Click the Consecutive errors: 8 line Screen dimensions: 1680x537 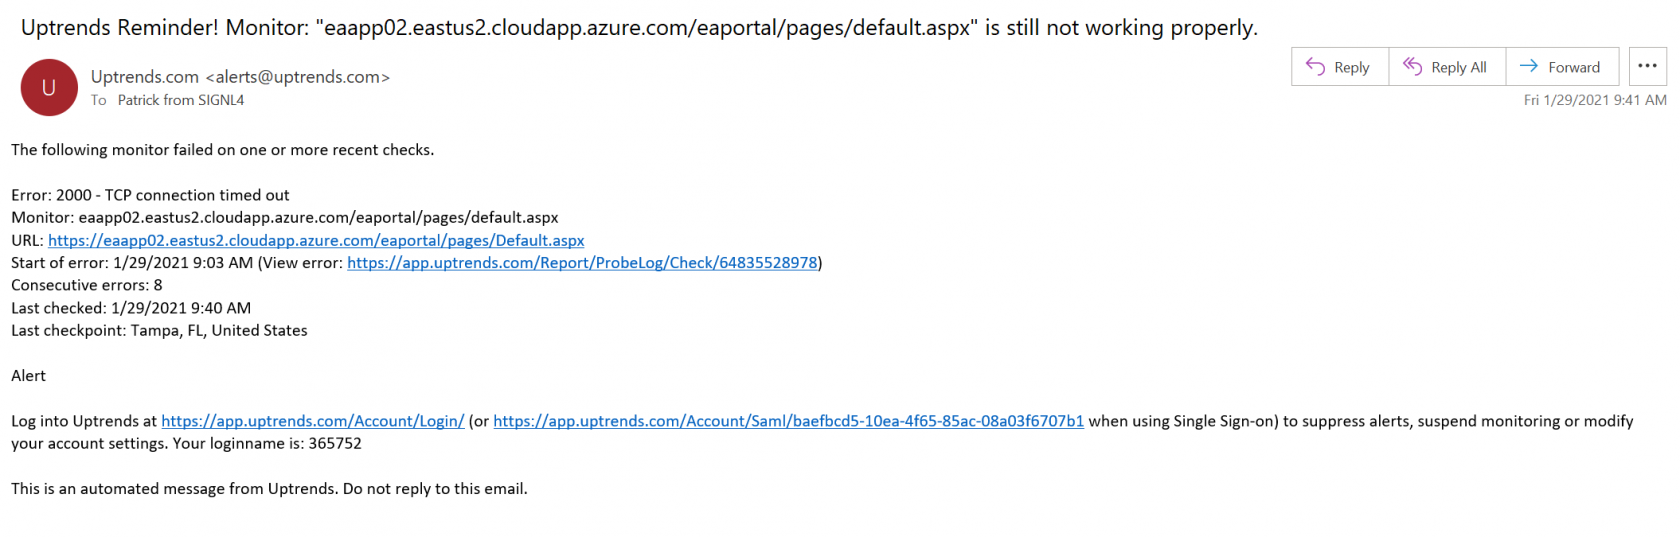[86, 285]
